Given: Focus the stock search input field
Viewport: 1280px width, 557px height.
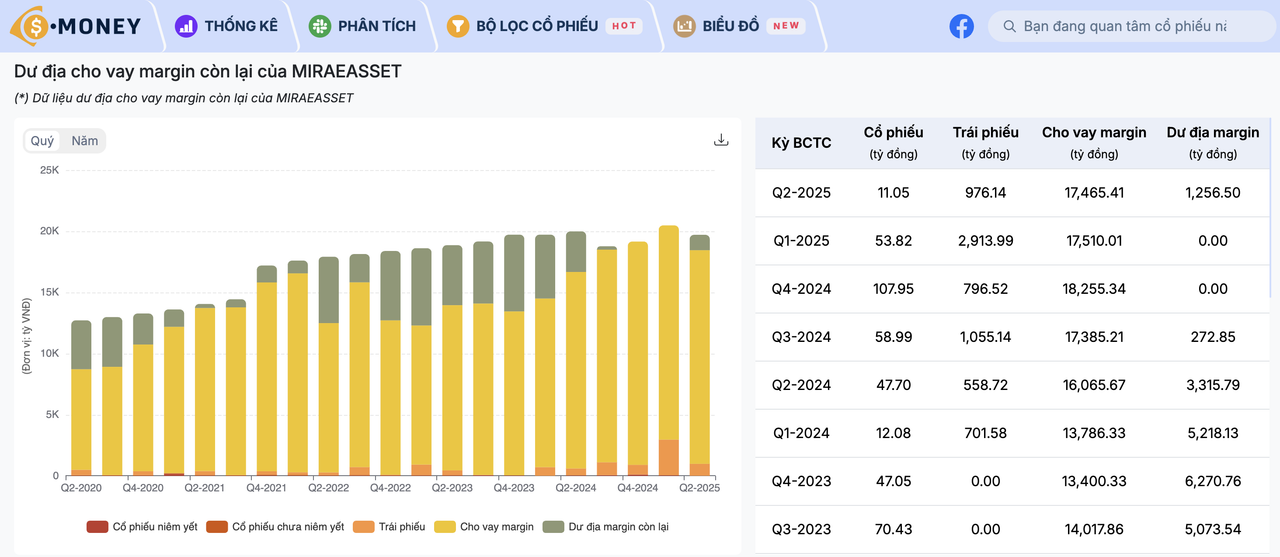Looking at the screenshot, I should [1132, 26].
